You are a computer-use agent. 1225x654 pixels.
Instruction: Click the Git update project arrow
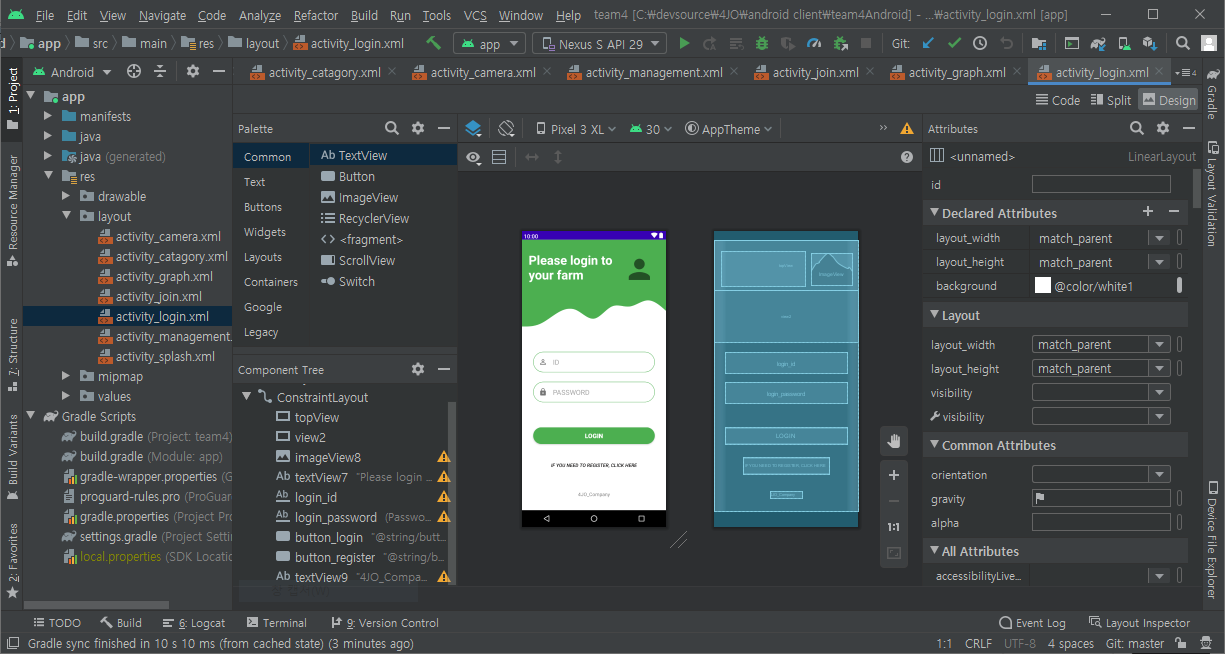click(x=928, y=43)
